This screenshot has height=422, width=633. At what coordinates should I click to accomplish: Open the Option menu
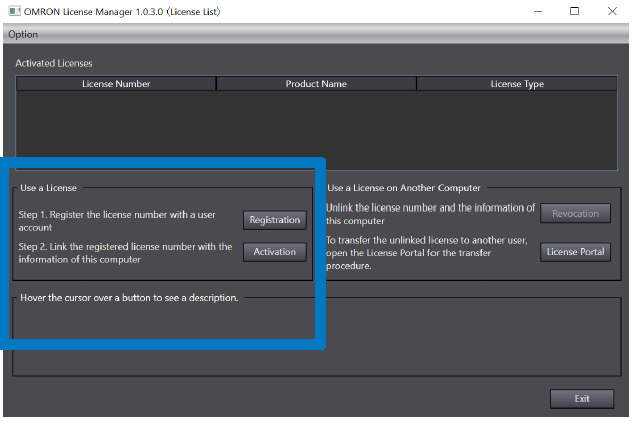(23, 34)
